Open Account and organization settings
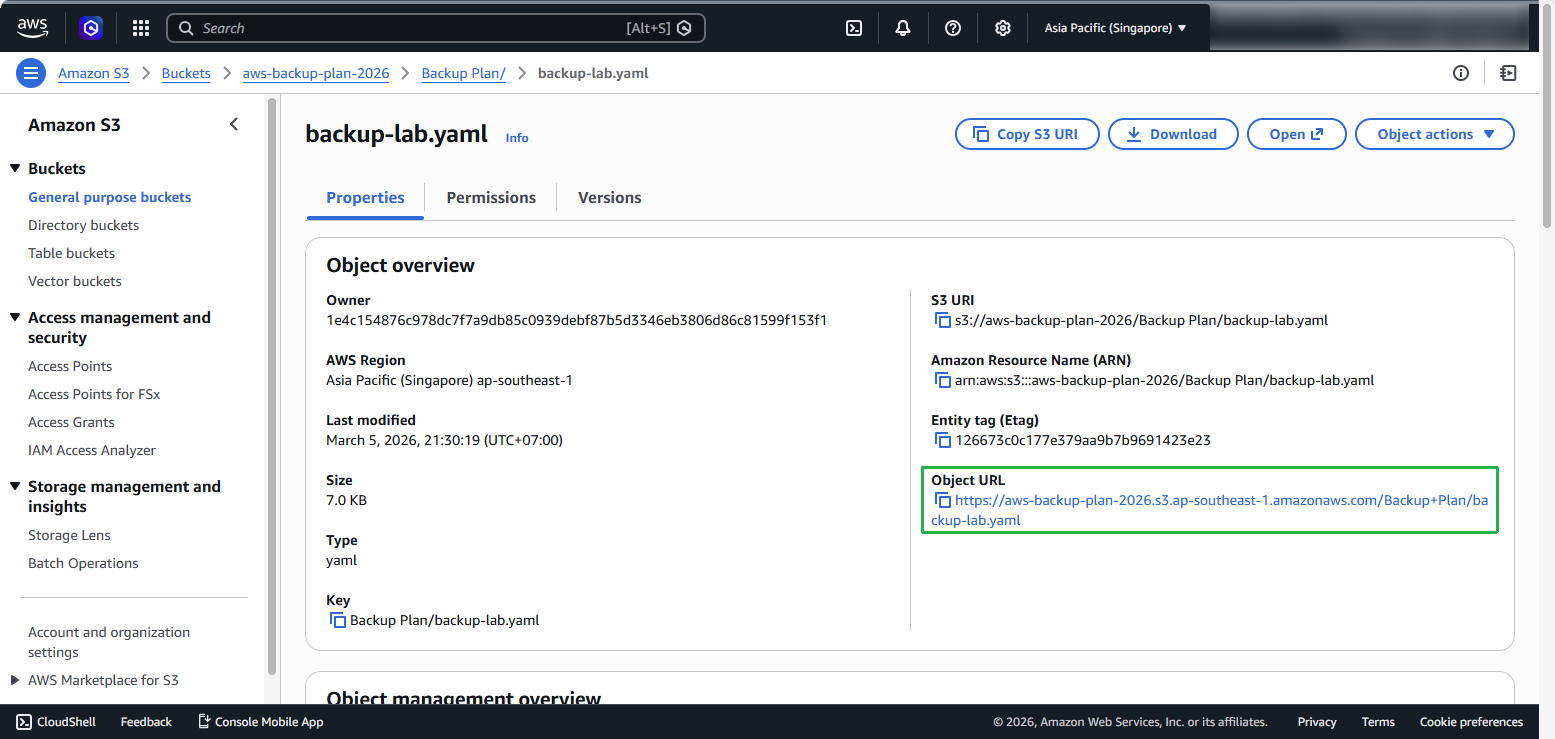Screen dimensions: 1555x739 click(109, 642)
